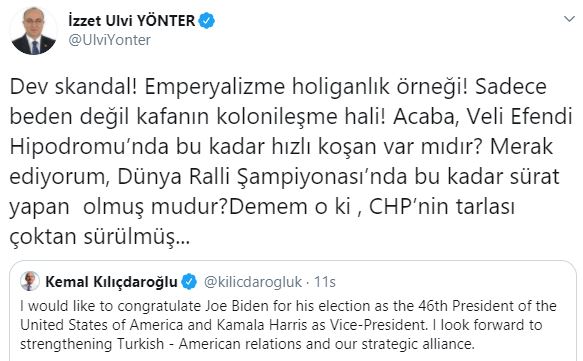Screen dimensions: 583x361
Task: Click the tweet ending 'çoktan sürülmüş...'
Action: tap(100, 237)
